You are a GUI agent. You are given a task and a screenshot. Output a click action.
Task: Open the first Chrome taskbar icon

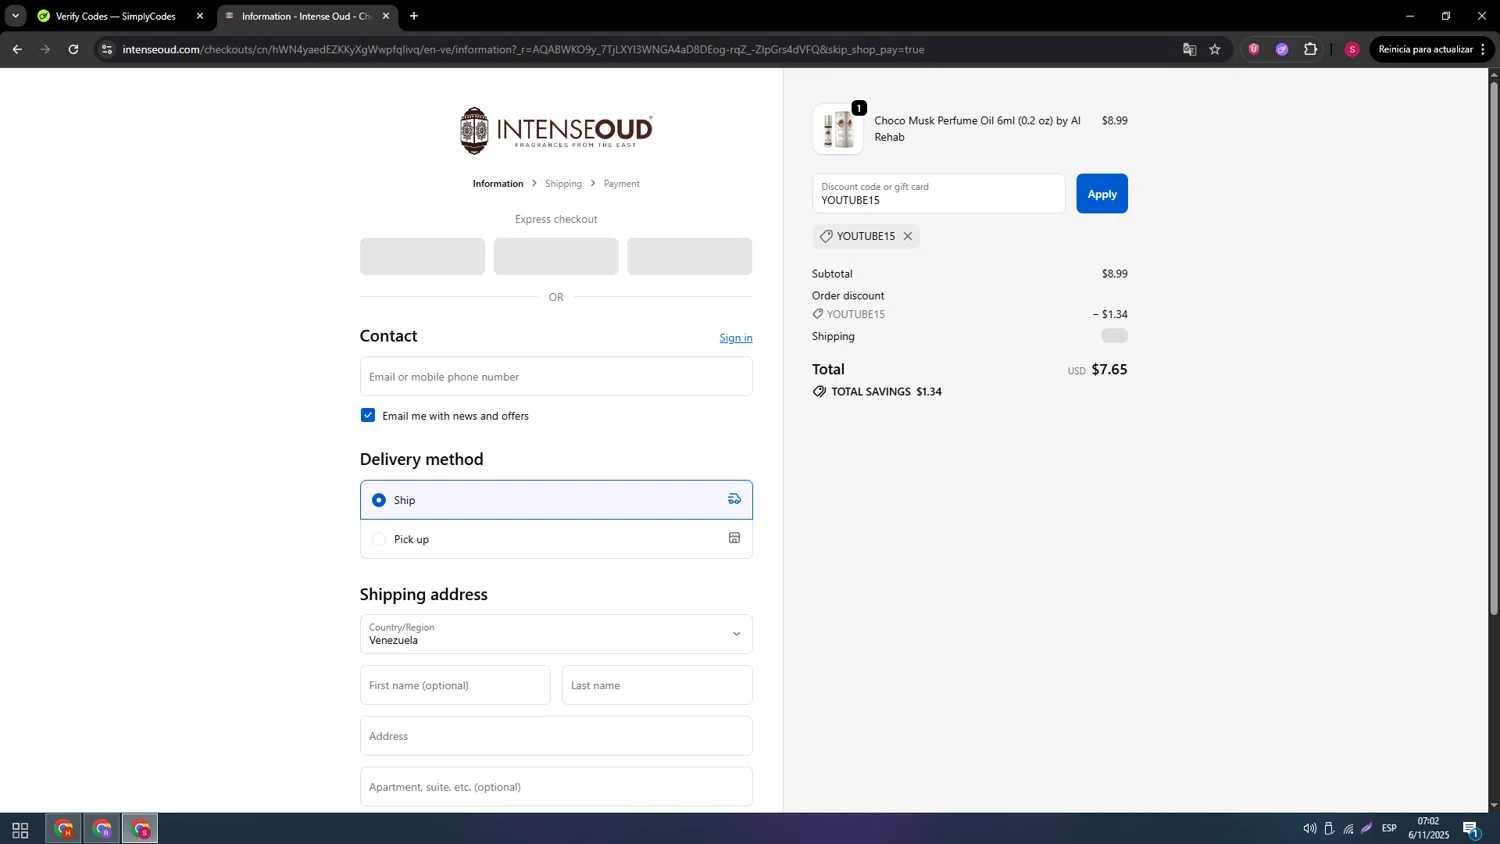coord(64,829)
